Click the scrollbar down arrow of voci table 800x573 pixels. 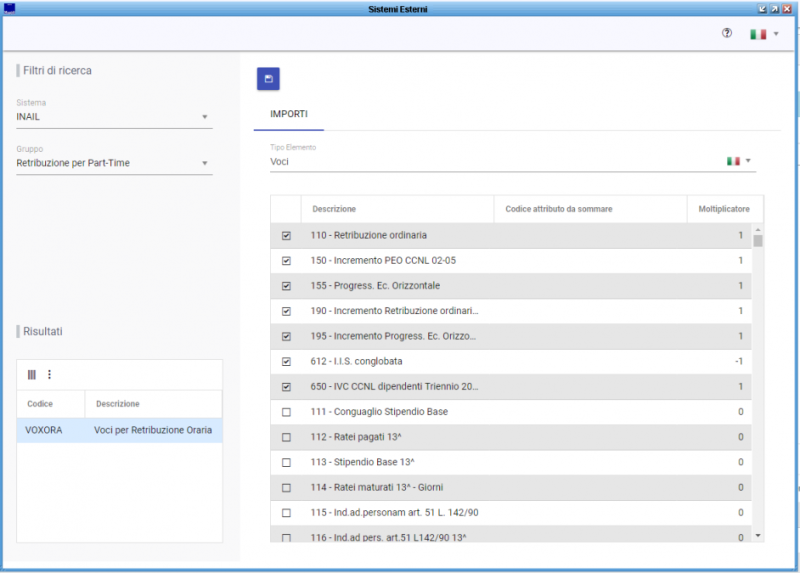coord(758,536)
